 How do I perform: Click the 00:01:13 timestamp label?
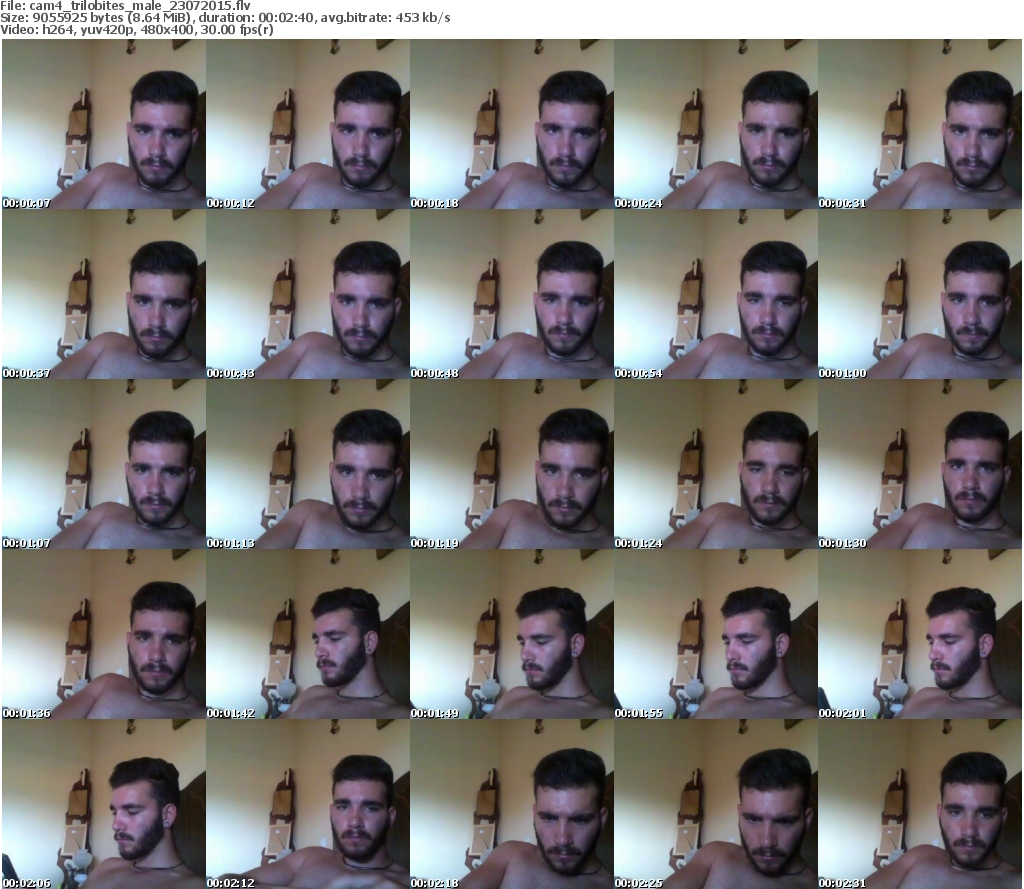coord(231,543)
